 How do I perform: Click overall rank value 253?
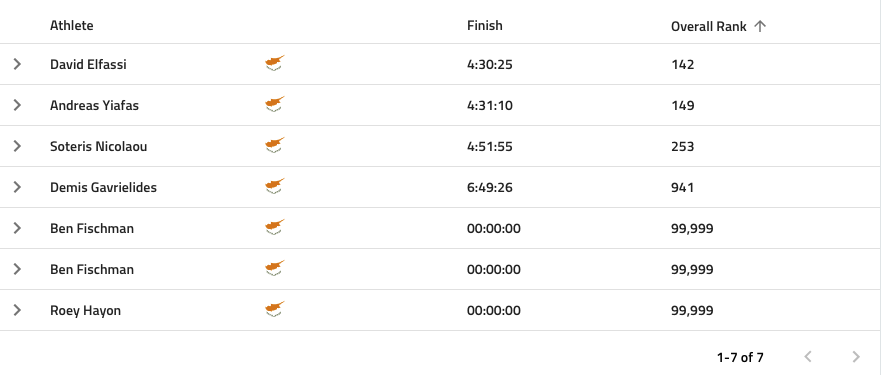pyautogui.click(x=683, y=146)
